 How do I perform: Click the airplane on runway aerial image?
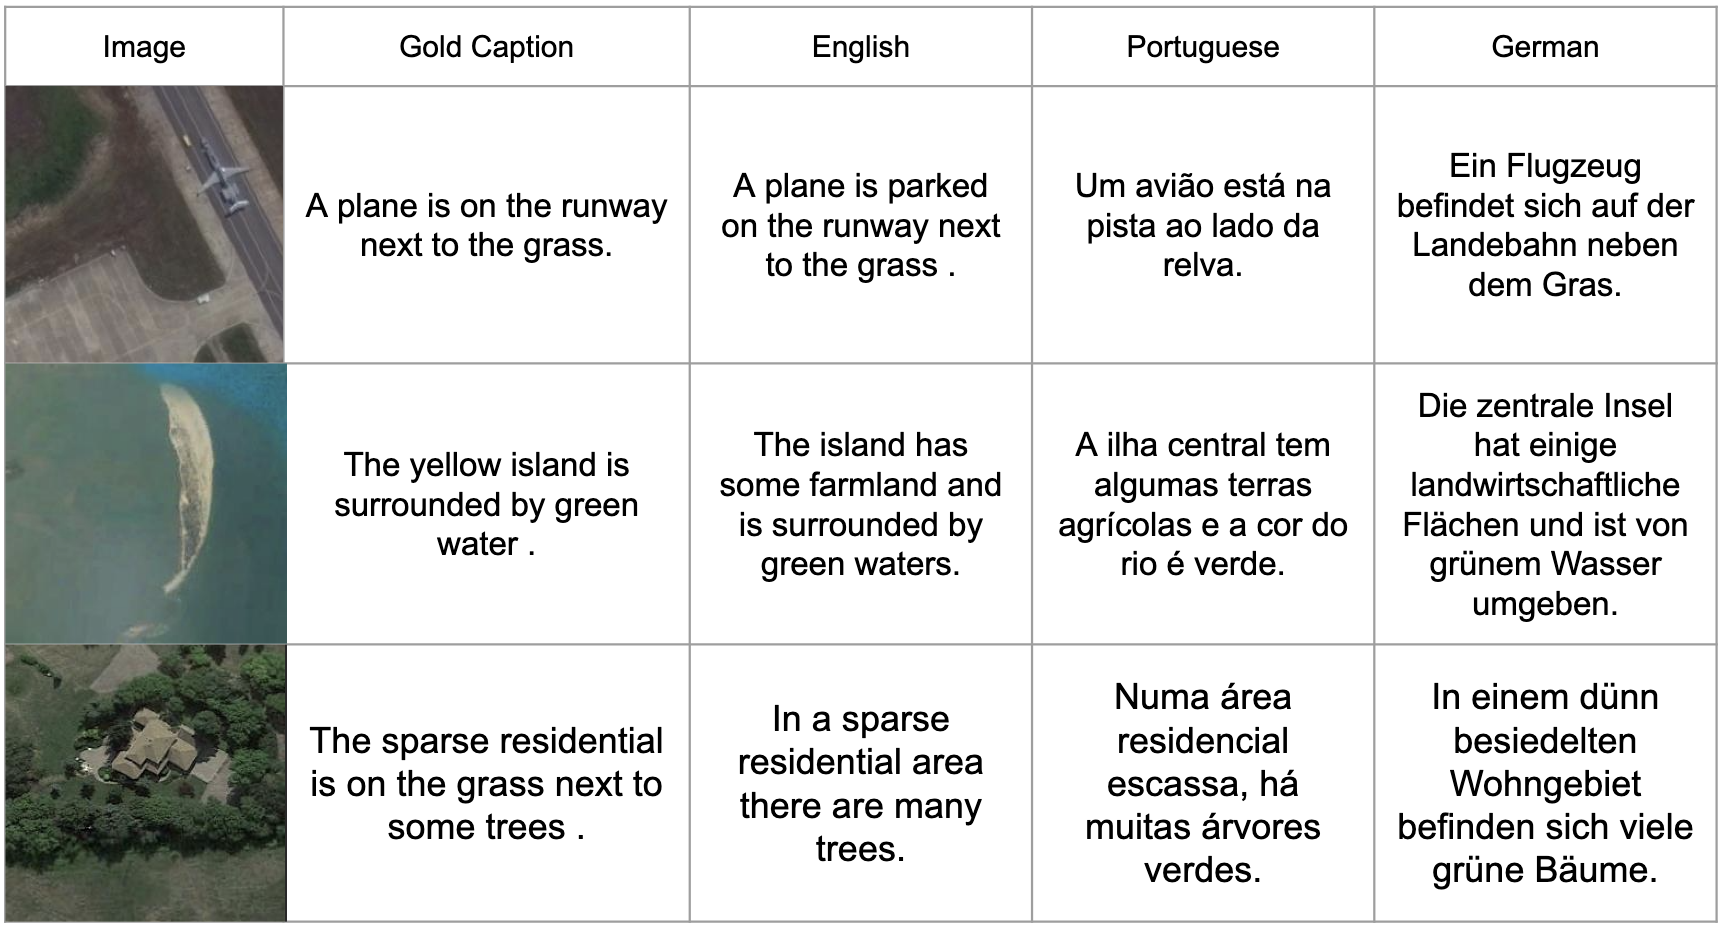145,224
